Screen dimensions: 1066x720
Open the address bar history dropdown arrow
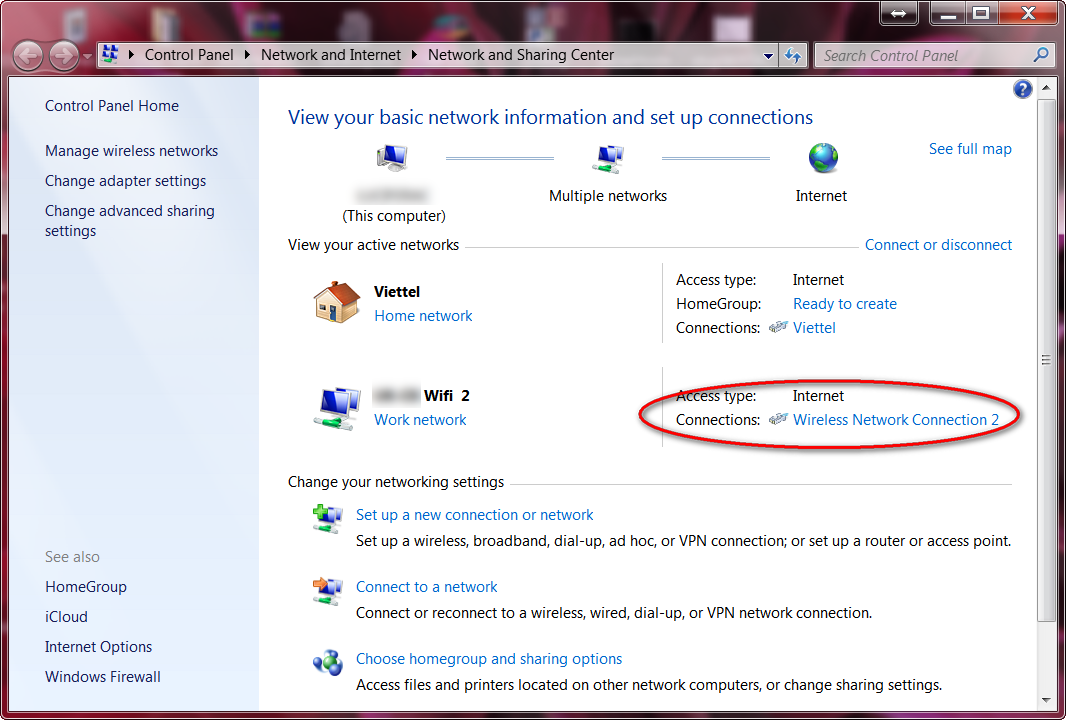[x=767, y=55]
